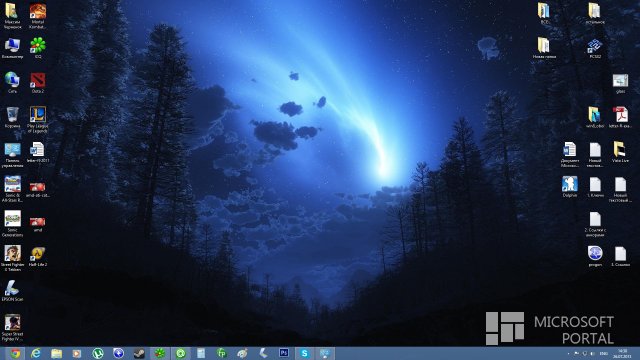Select the '1. Ключи' text file
Viewport: 640px width, 360px height.
pyautogui.click(x=595, y=187)
